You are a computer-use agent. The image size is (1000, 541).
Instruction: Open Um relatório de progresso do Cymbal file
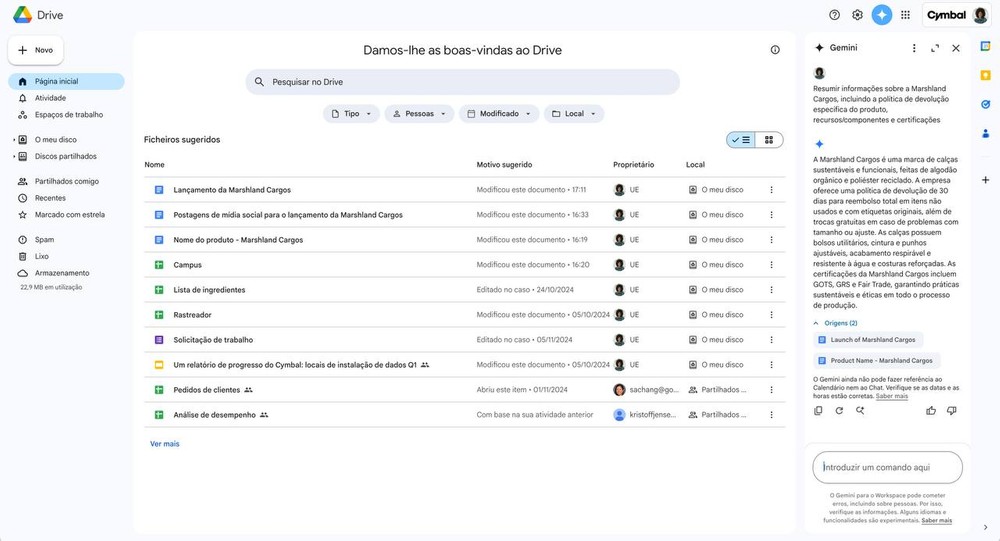[x=295, y=365]
